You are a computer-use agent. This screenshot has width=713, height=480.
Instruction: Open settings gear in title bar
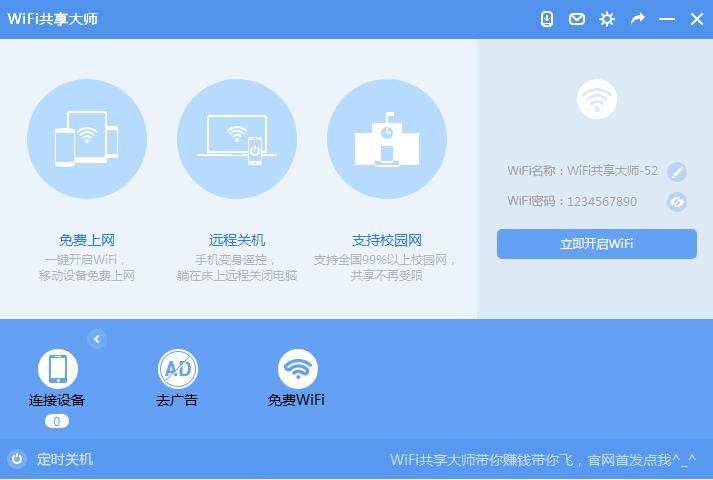pos(607,19)
